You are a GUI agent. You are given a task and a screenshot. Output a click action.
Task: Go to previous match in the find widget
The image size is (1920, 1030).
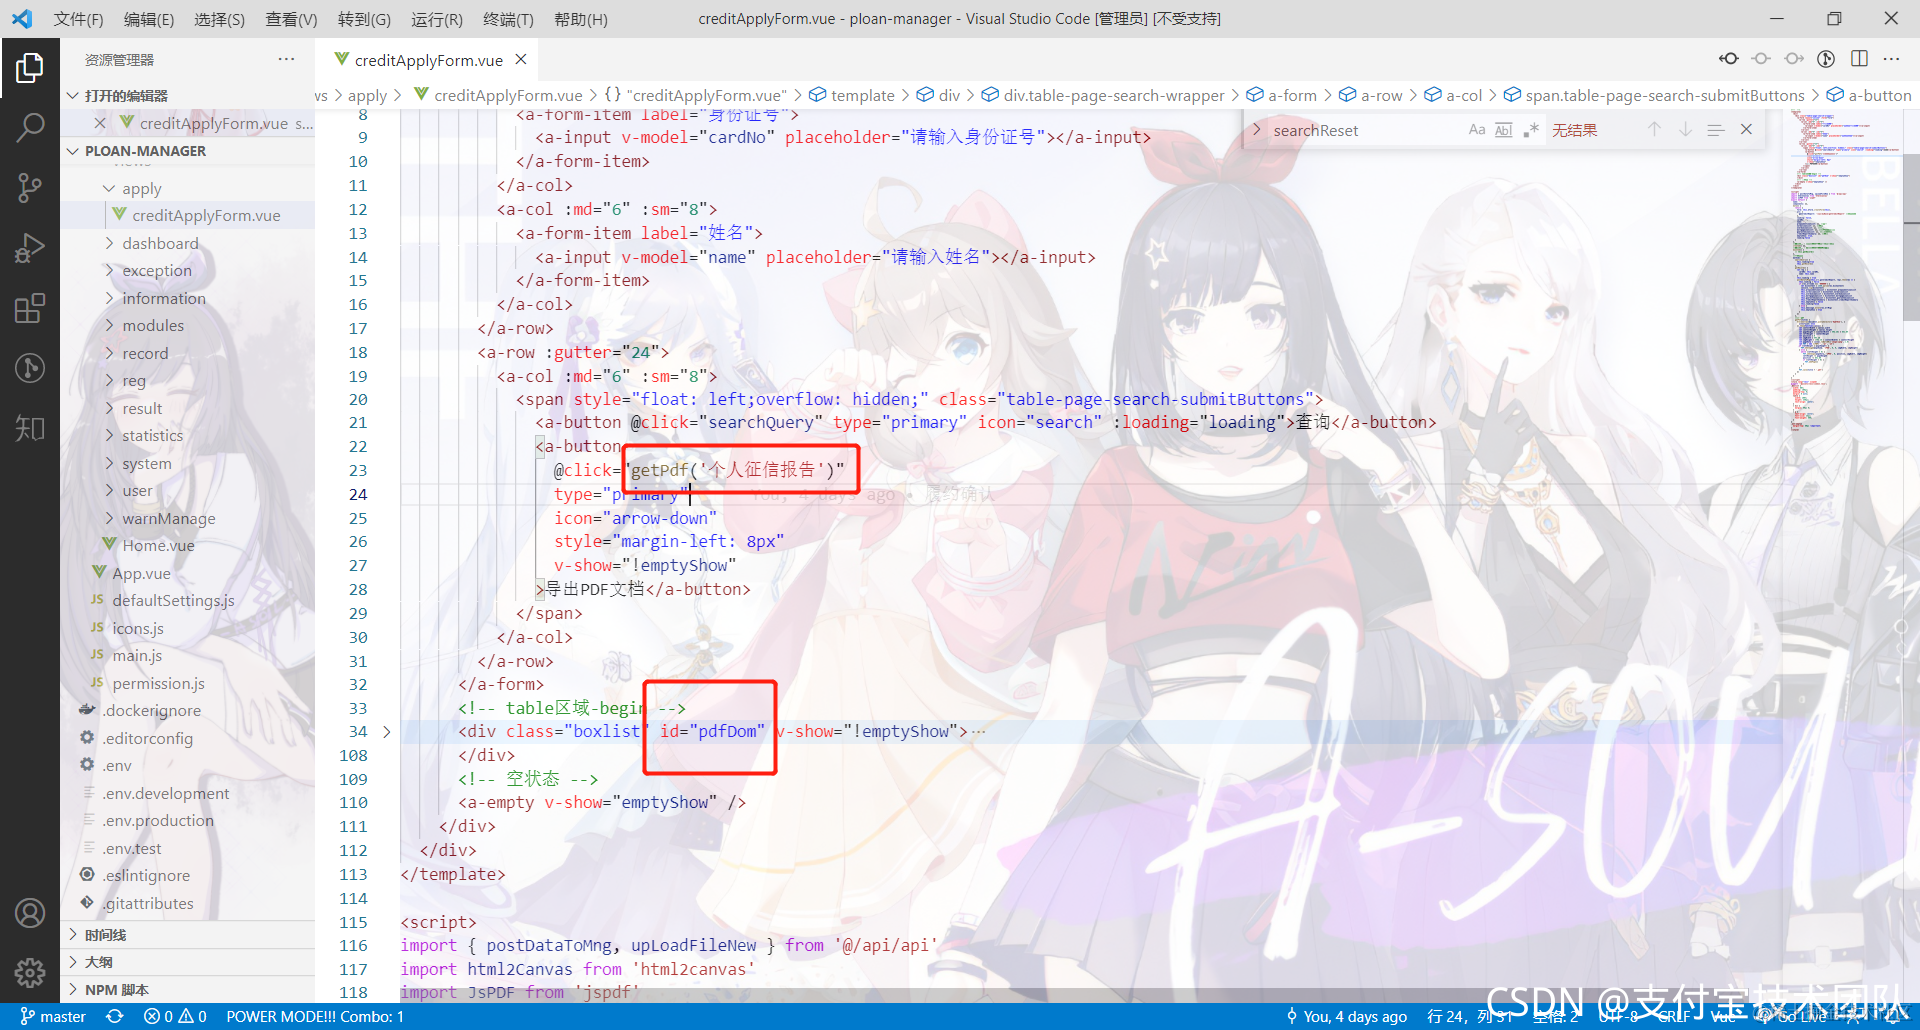pyautogui.click(x=1655, y=130)
